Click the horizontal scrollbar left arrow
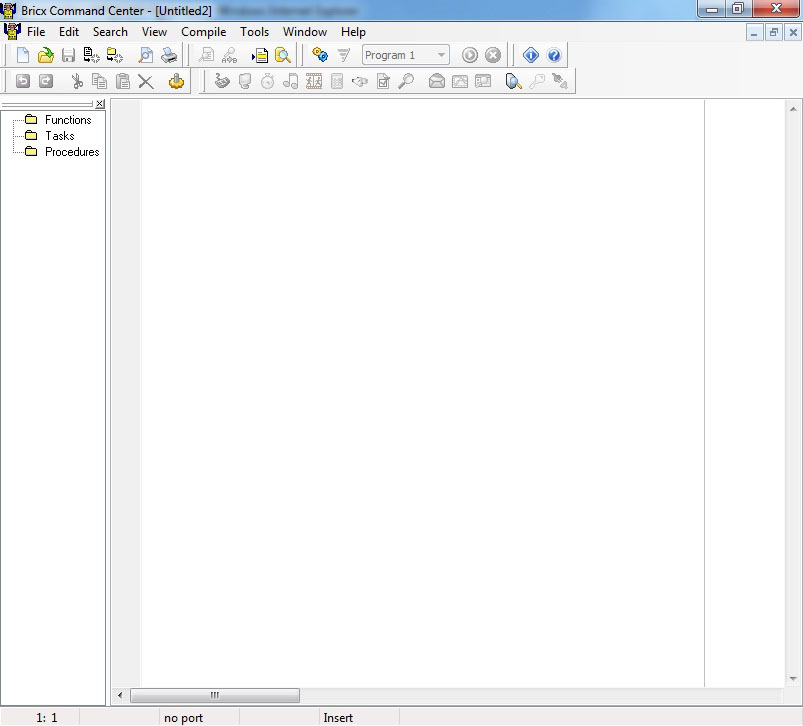 click(120, 695)
